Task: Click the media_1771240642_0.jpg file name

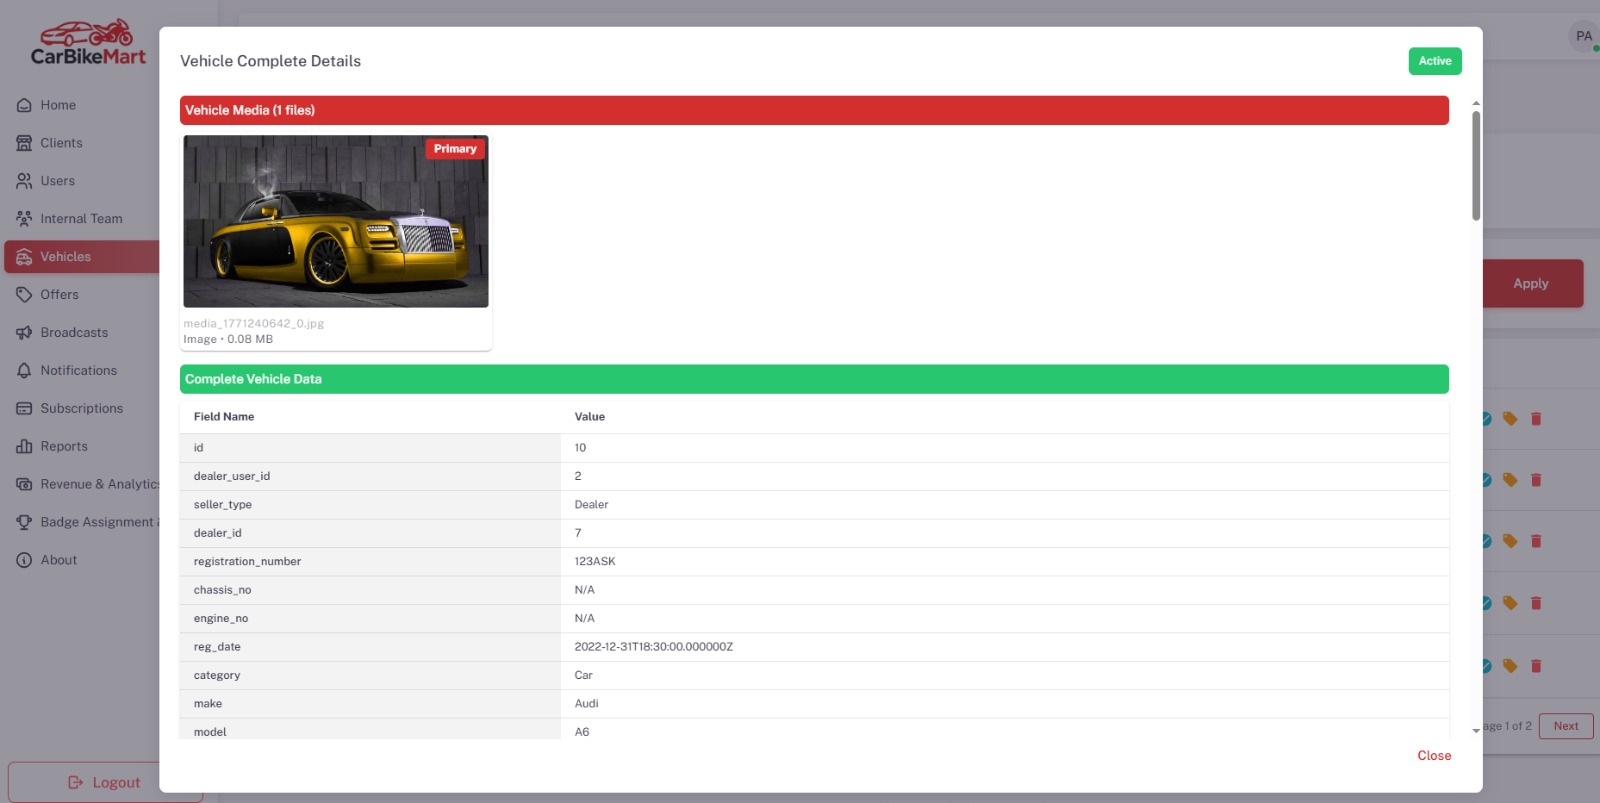Action: tap(254, 324)
